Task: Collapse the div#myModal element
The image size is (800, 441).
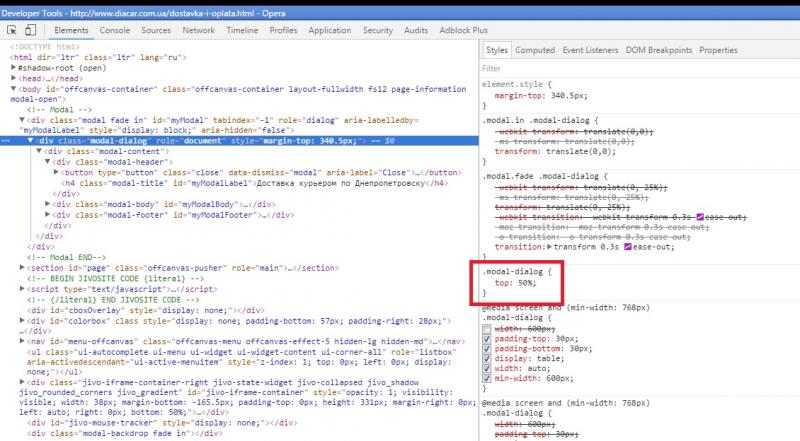Action: [22, 120]
